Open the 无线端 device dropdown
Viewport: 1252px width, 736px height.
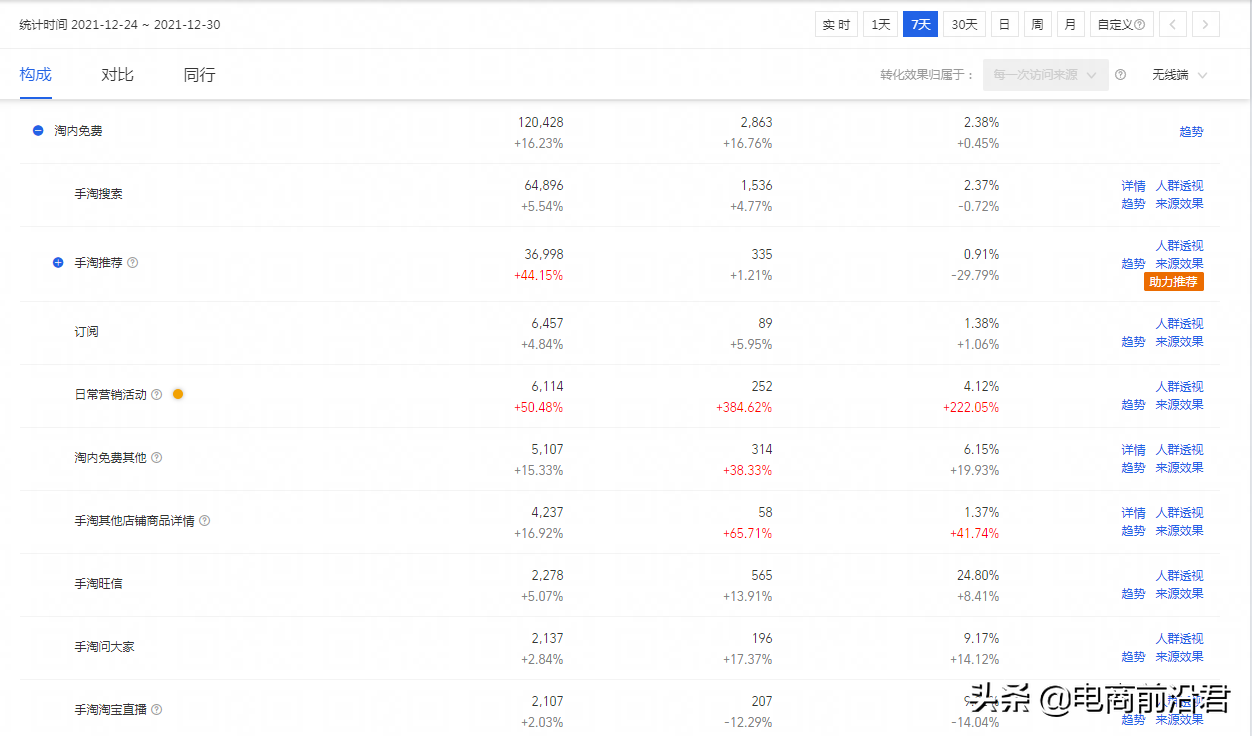(1179, 75)
